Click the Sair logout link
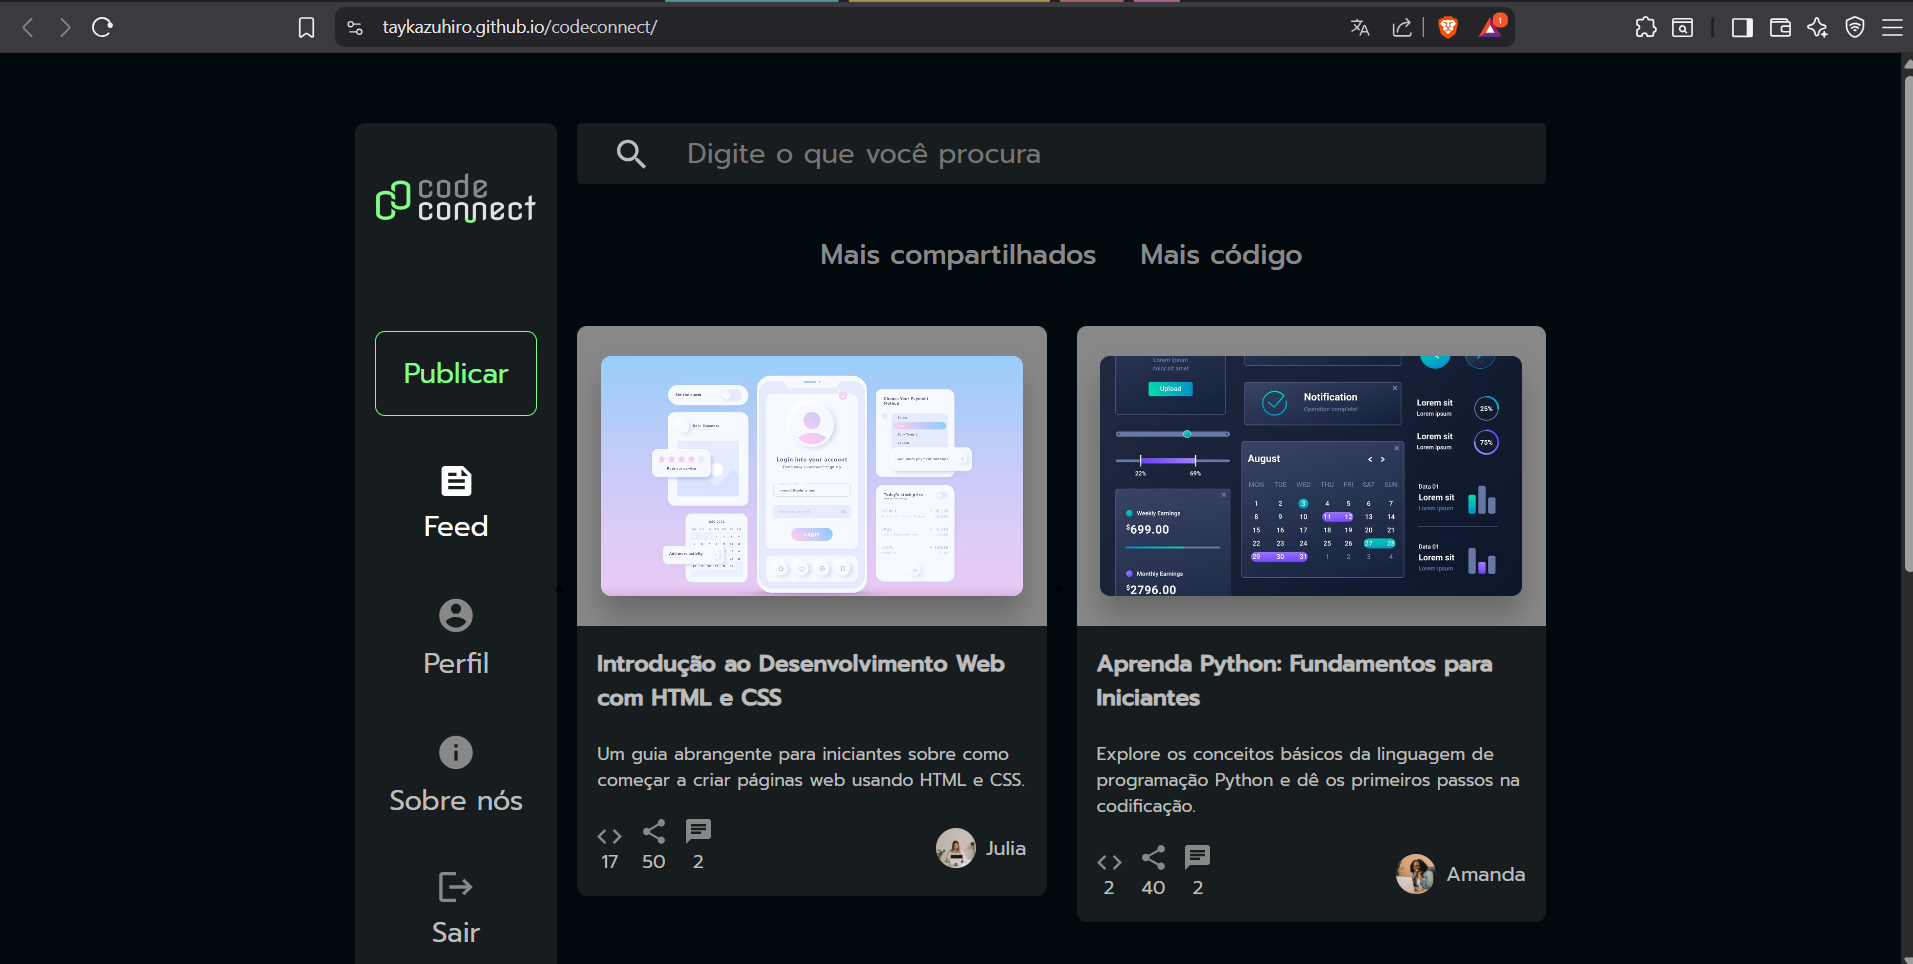This screenshot has width=1913, height=964. tap(456, 932)
